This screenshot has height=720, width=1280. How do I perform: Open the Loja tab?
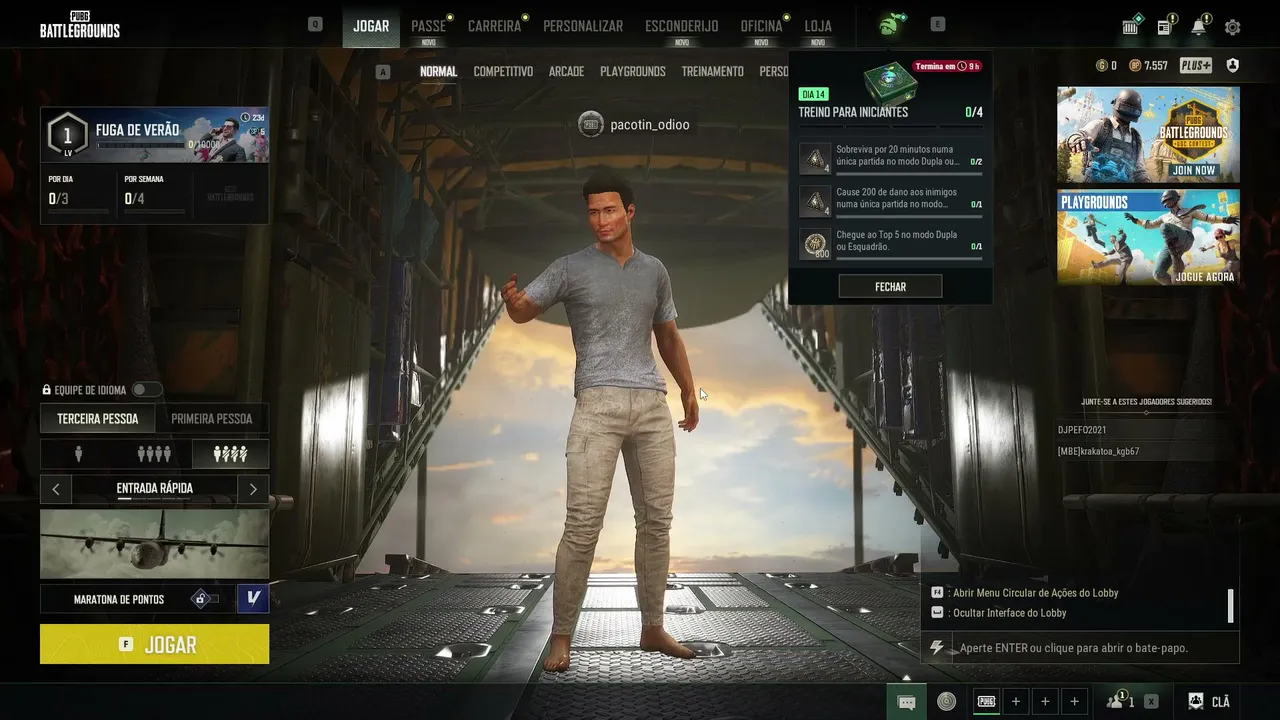[818, 26]
